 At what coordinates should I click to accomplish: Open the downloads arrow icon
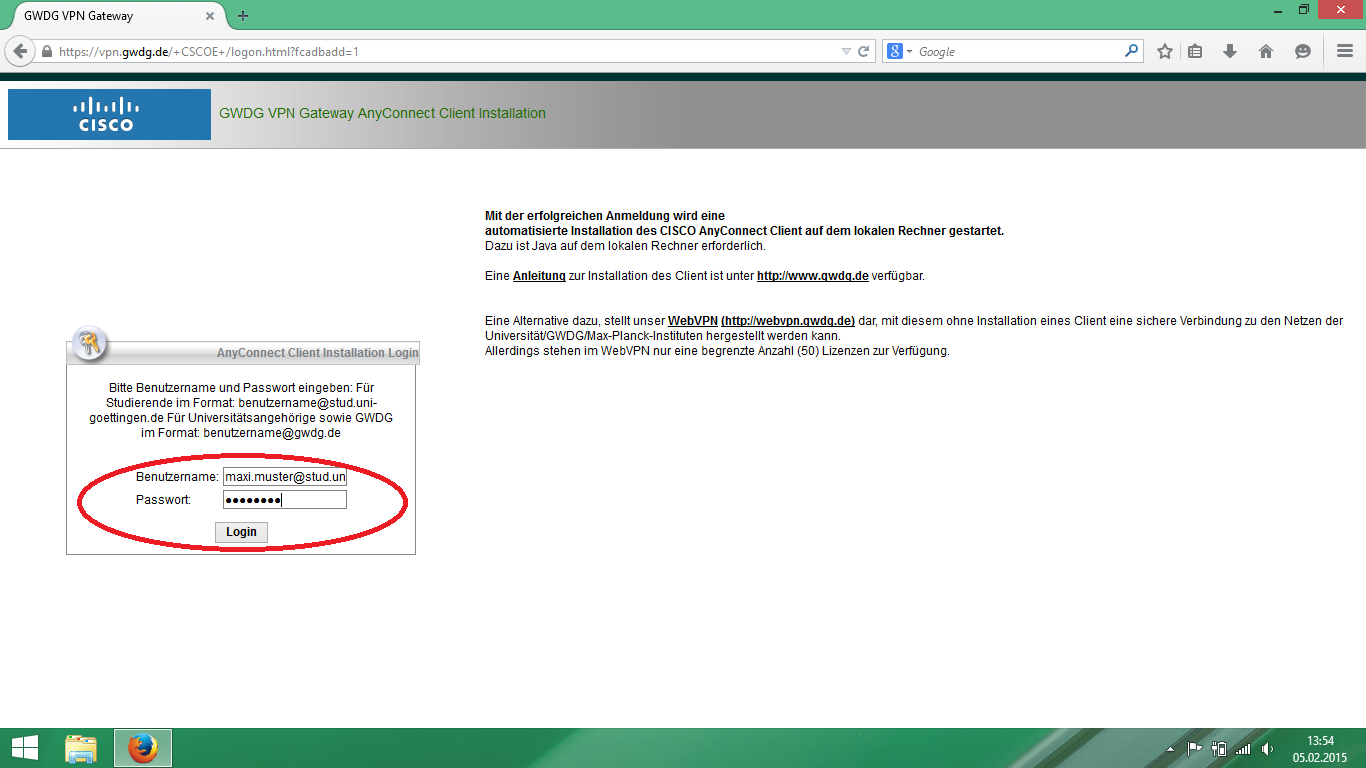click(x=1230, y=51)
